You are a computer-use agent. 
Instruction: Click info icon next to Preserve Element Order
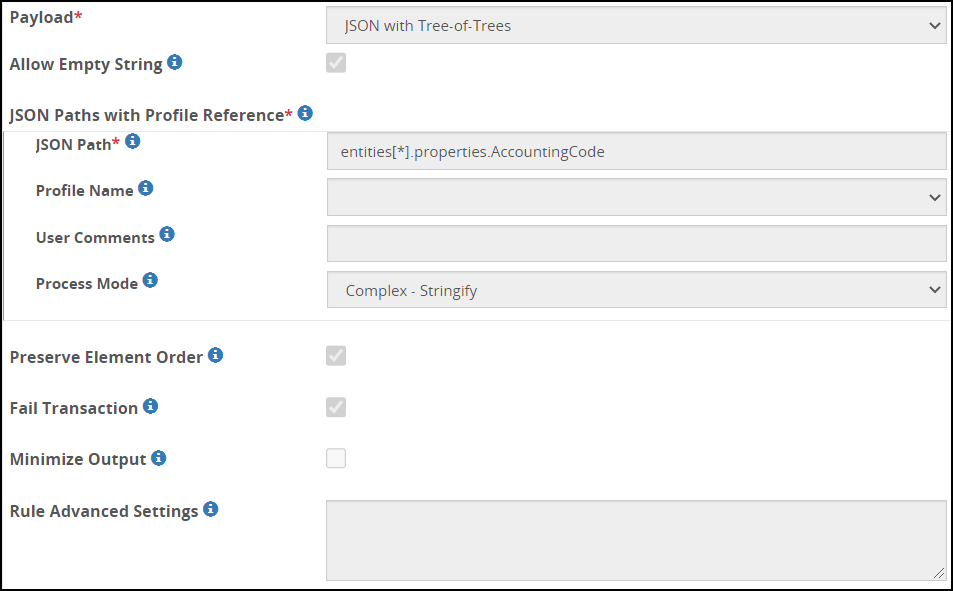click(215, 355)
